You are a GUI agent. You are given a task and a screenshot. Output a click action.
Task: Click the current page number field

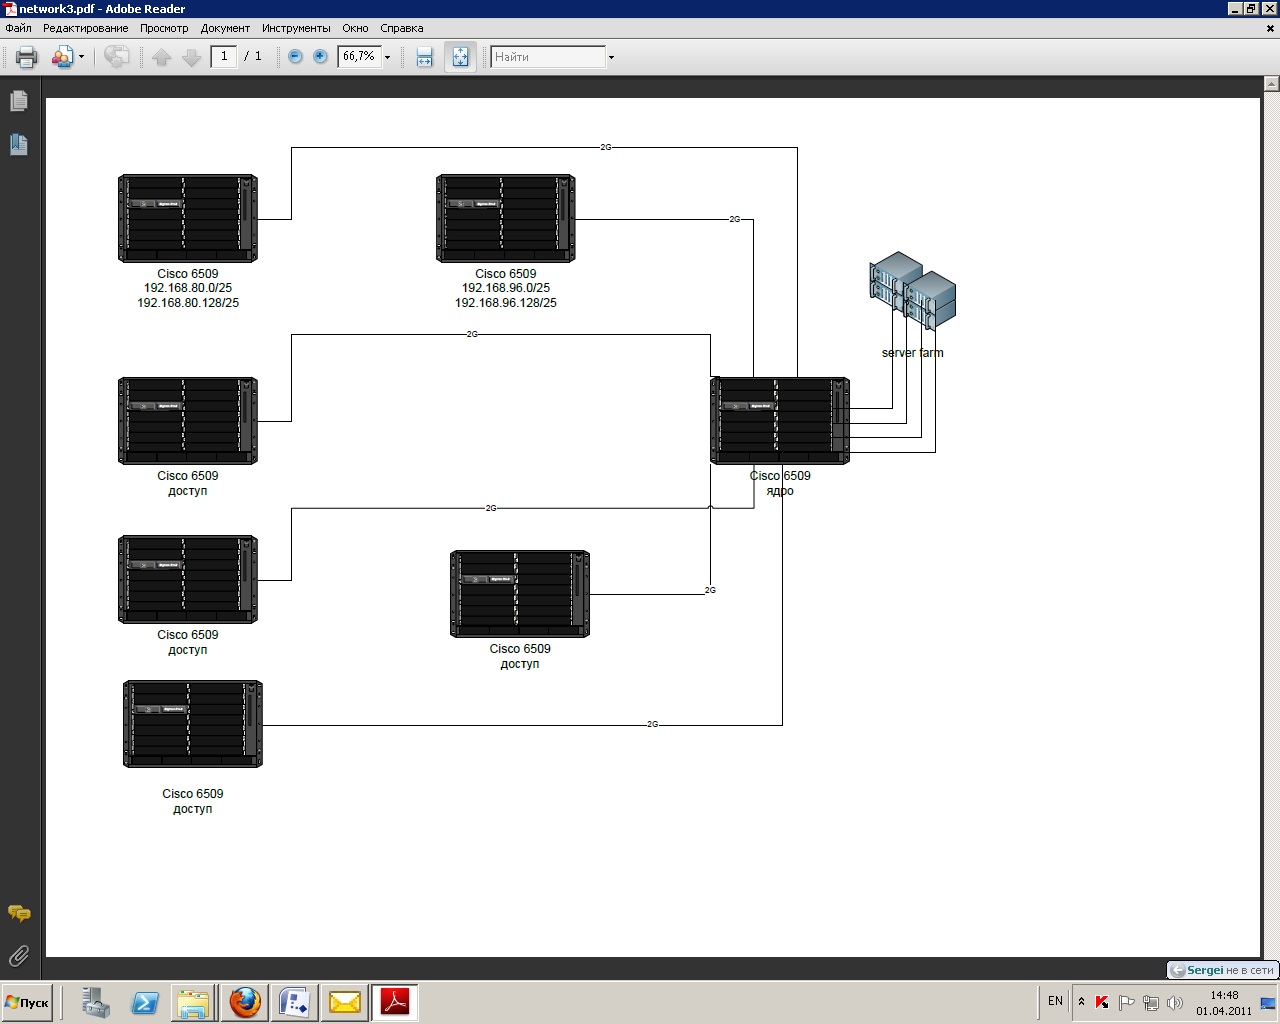tap(223, 57)
